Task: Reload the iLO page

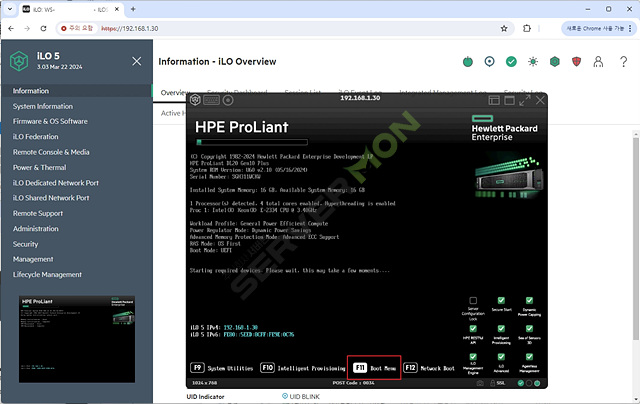Action: [x=43, y=29]
